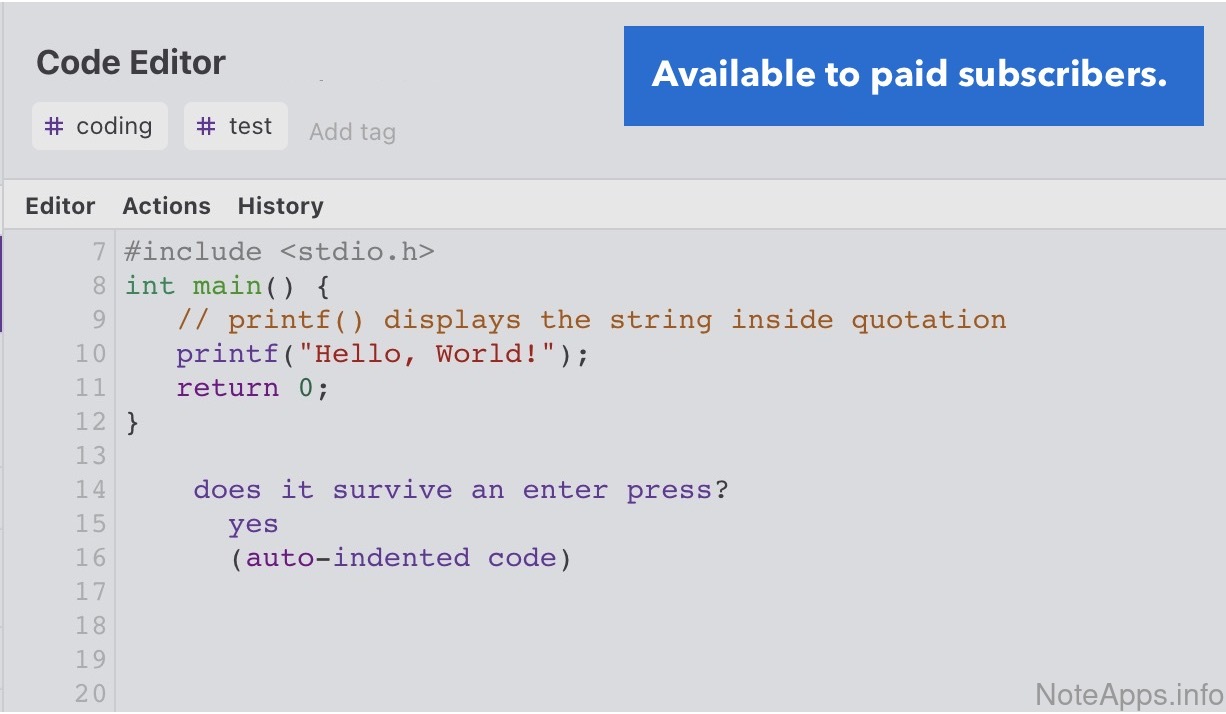Click the closing brace on line 12
Screen dimensions: 1226x714
(133, 422)
